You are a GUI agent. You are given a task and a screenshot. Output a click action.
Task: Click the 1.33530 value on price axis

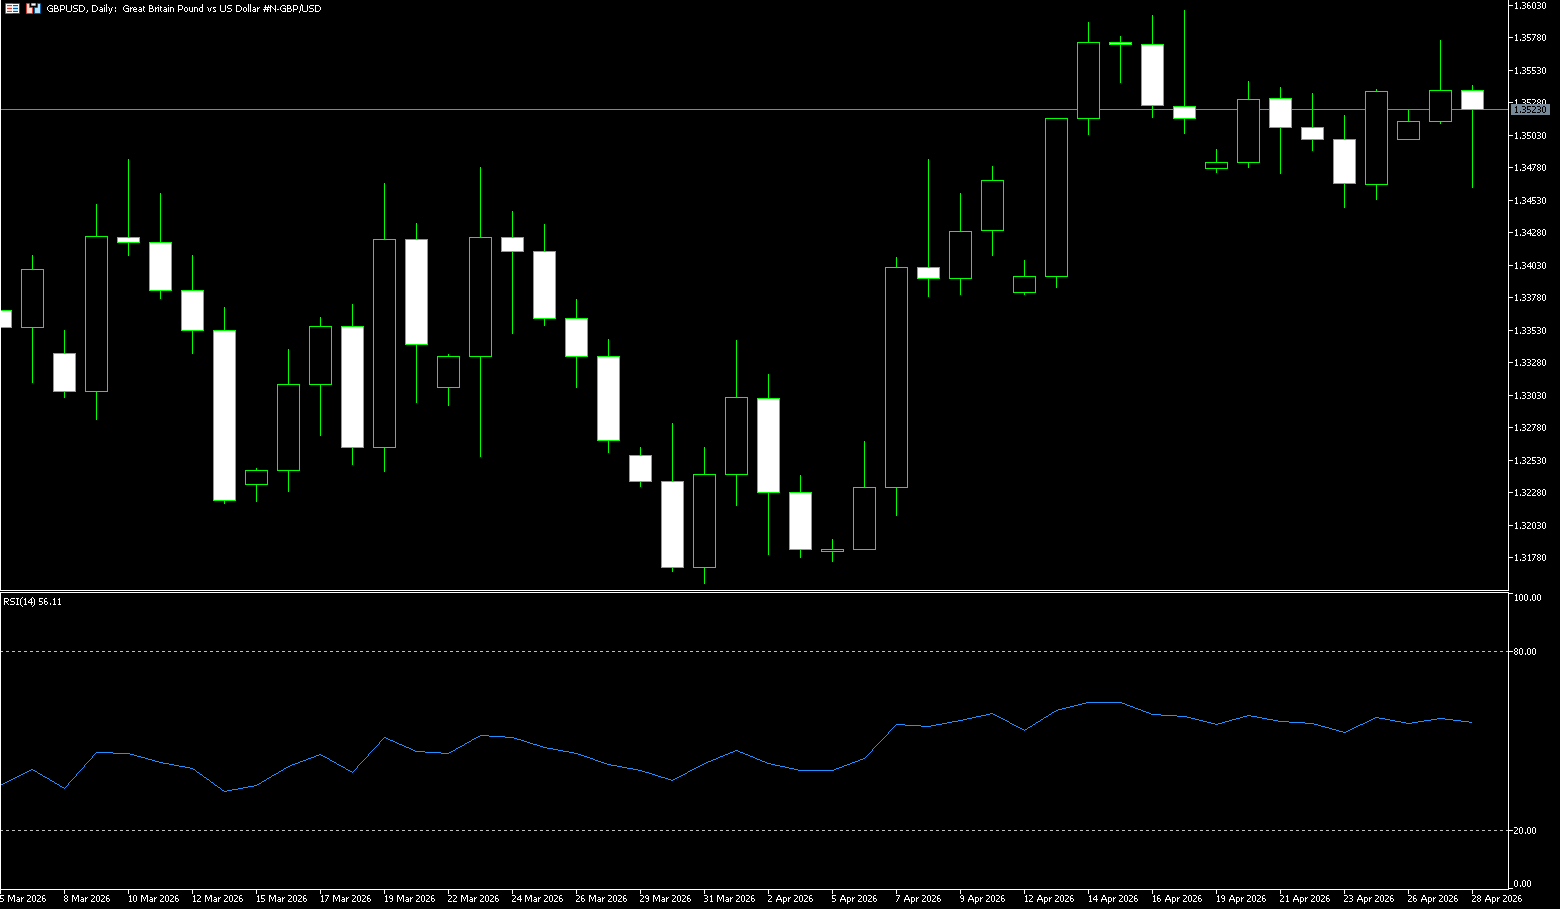[x=1530, y=331]
